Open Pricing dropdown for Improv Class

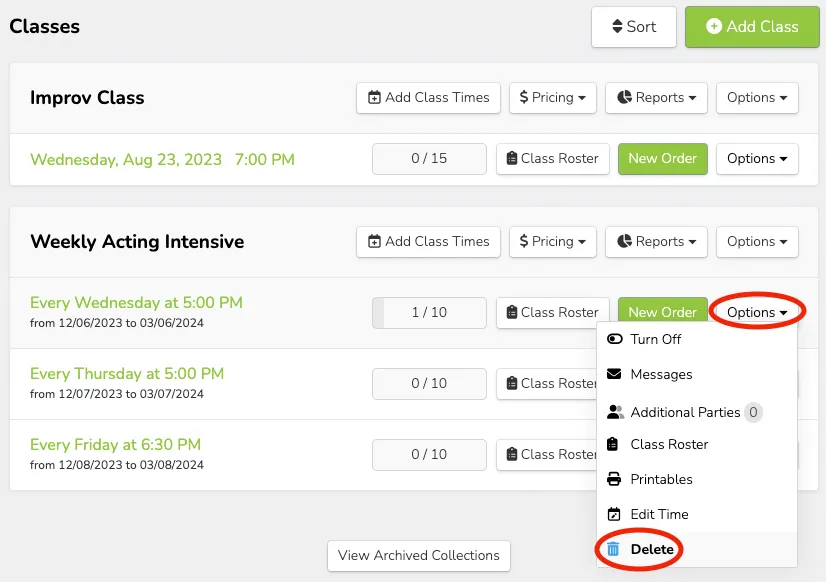(x=553, y=98)
